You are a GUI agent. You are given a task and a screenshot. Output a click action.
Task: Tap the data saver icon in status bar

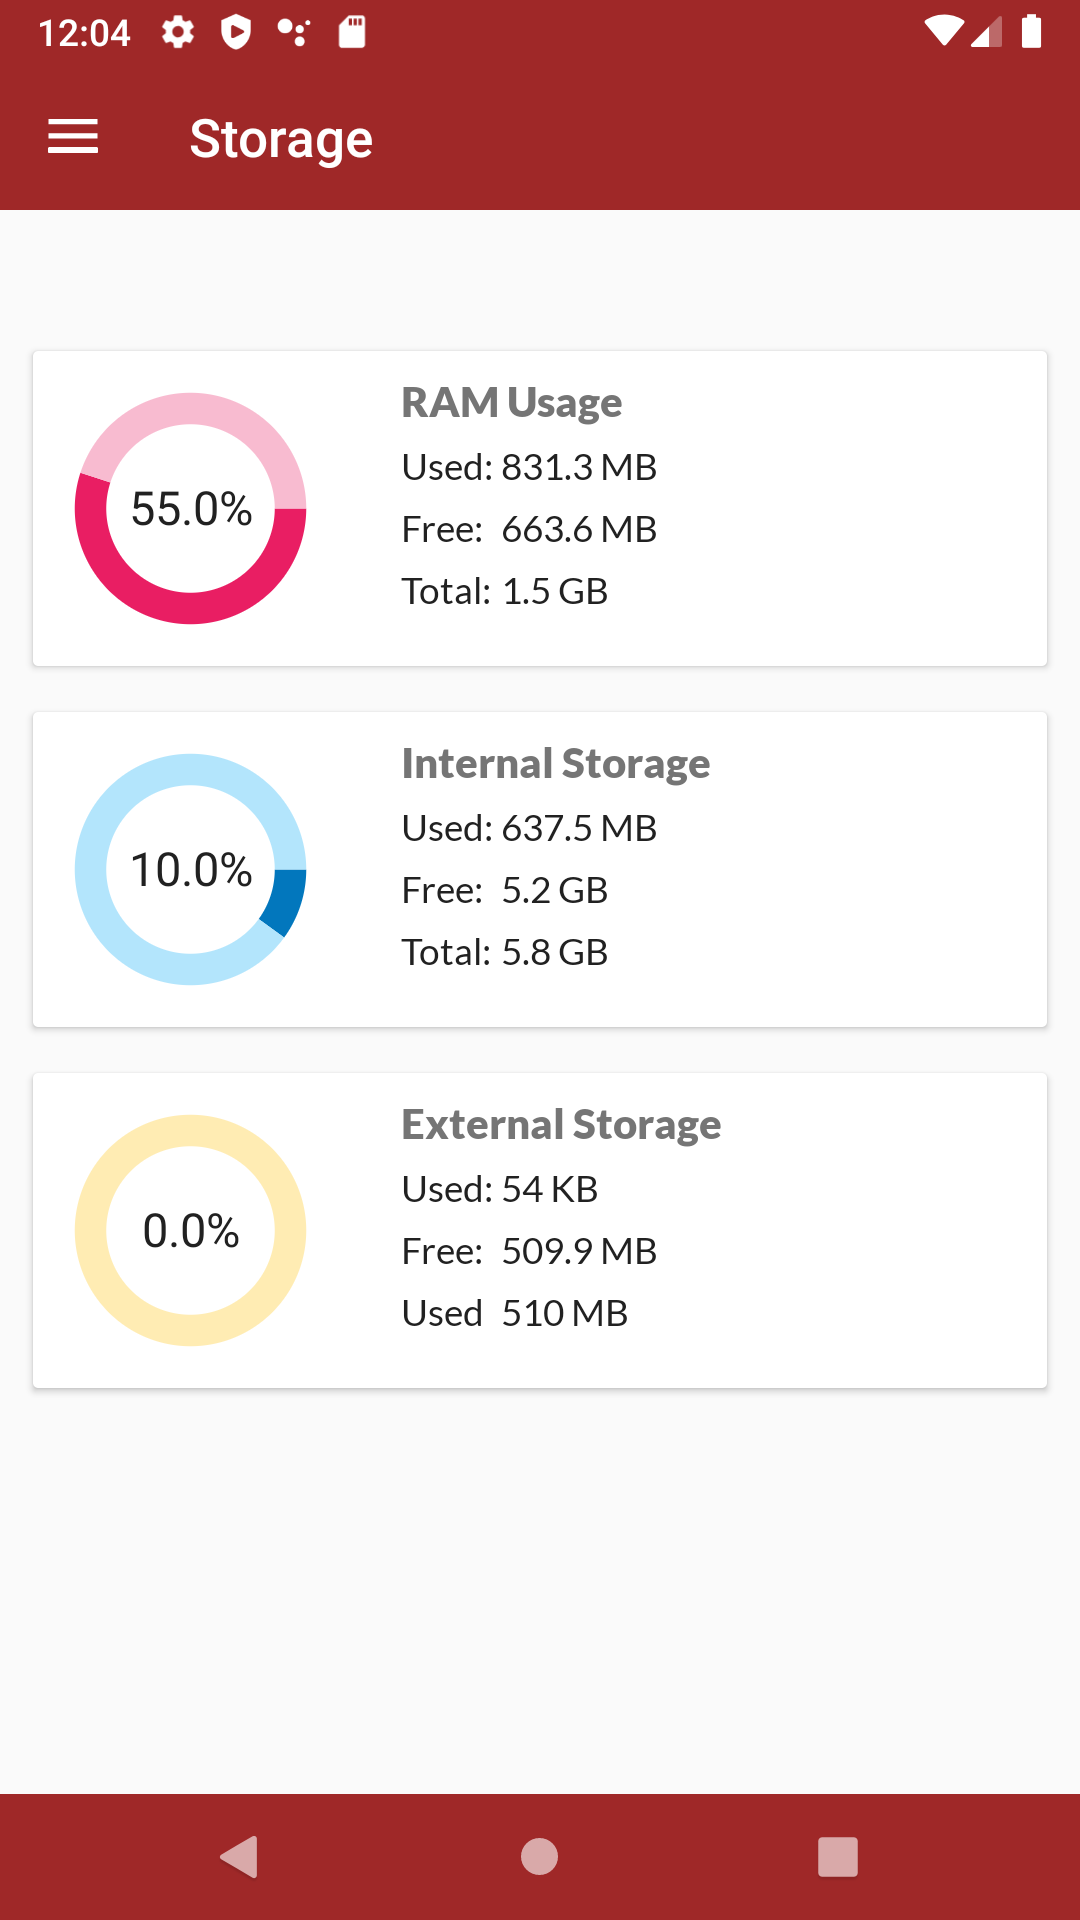[x=295, y=33]
